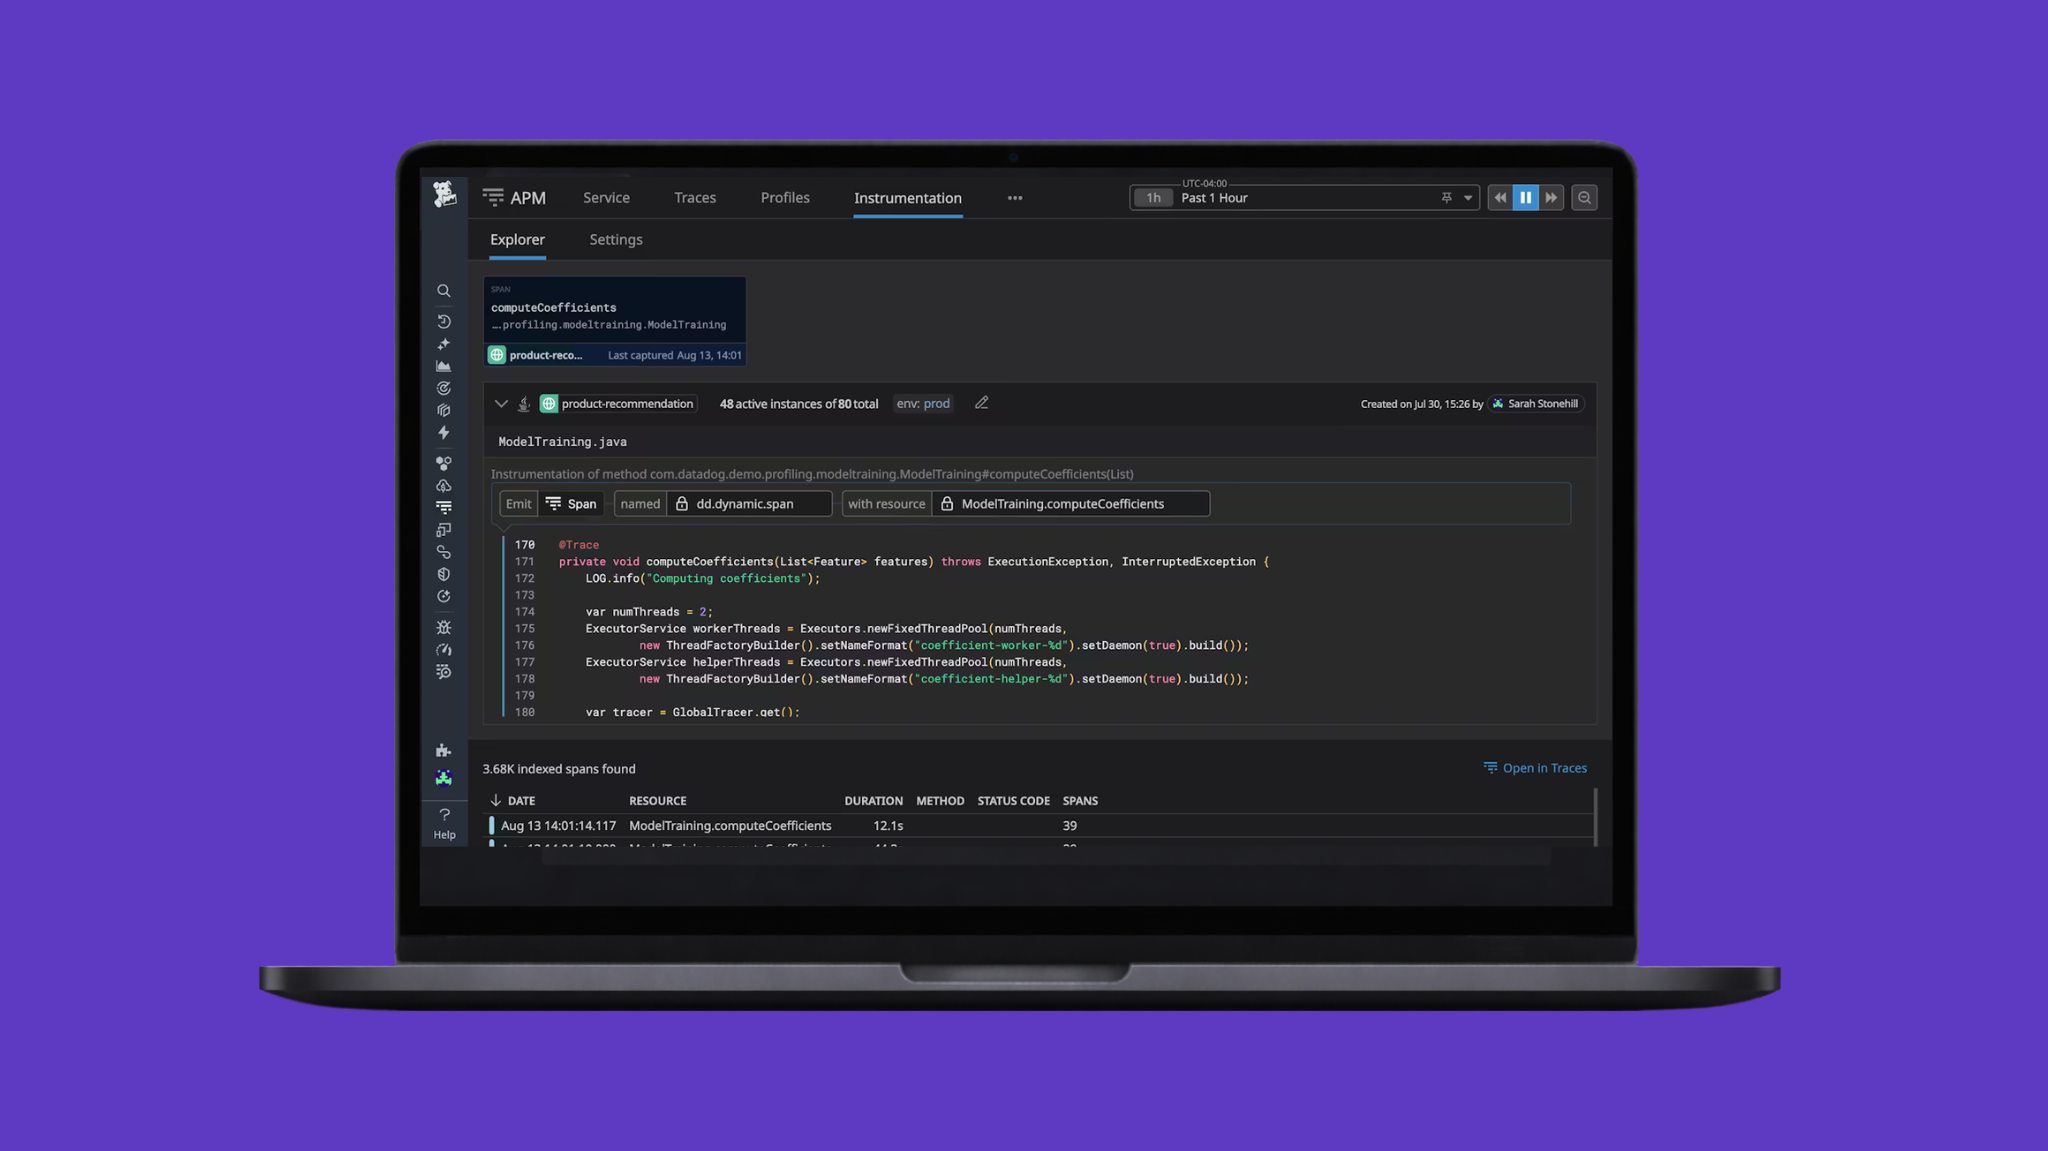
Task: Open the Settings sub-tab
Action: pyautogui.click(x=616, y=240)
